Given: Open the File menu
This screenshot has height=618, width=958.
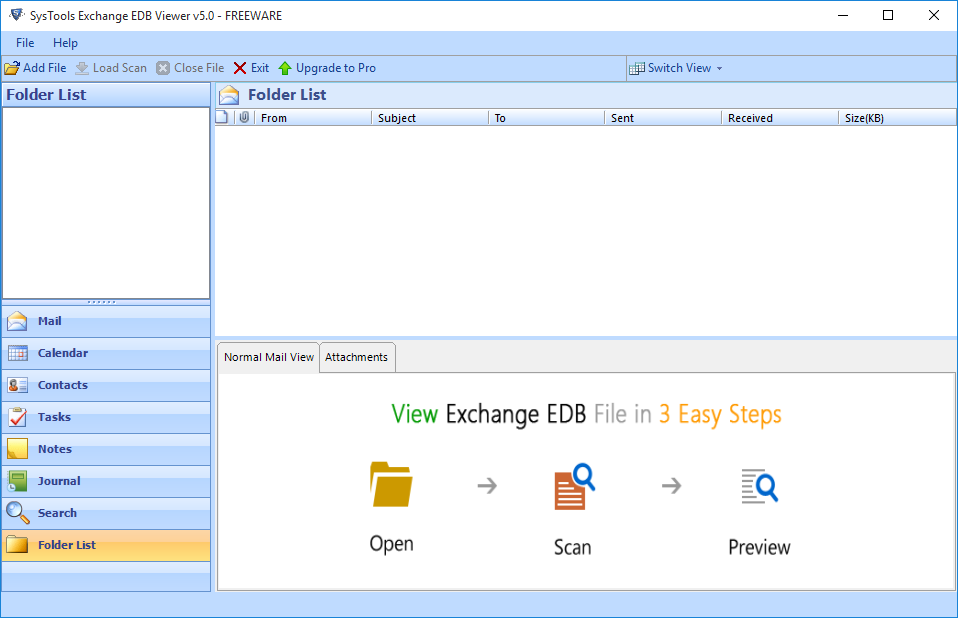Looking at the screenshot, I should click(25, 43).
